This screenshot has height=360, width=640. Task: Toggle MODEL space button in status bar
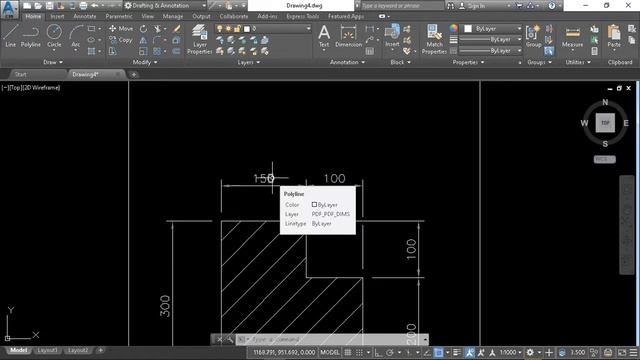pos(330,352)
